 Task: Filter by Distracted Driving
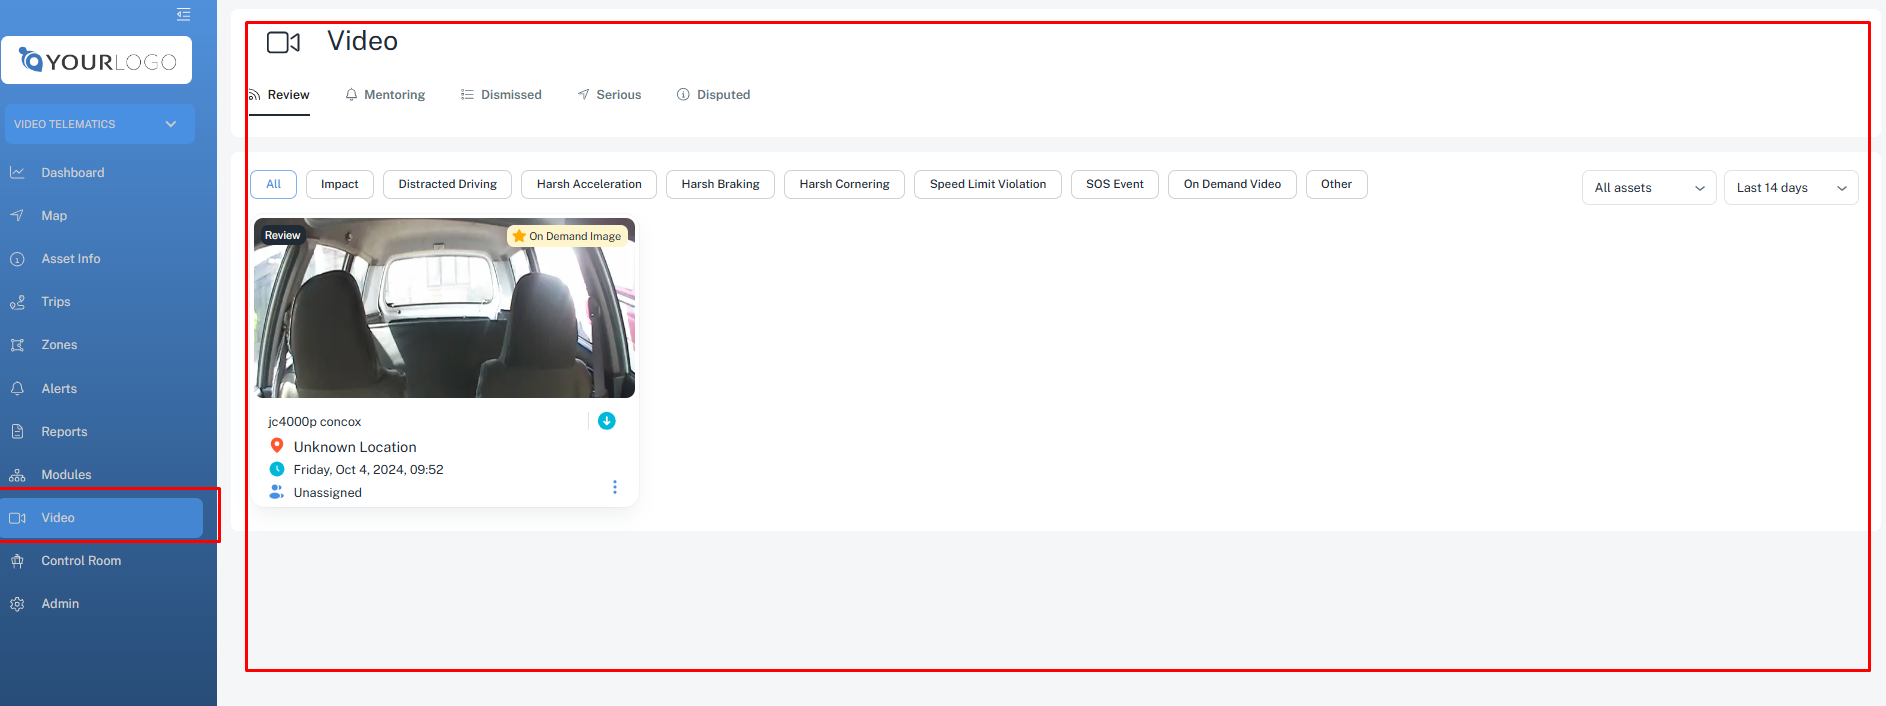[448, 184]
